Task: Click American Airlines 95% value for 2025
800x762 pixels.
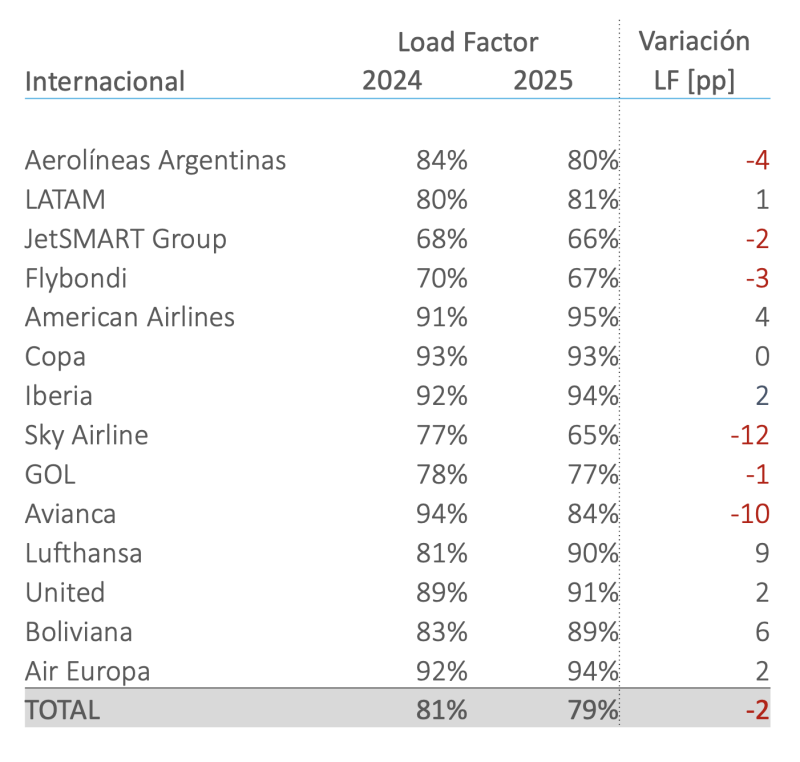Action: point(593,317)
